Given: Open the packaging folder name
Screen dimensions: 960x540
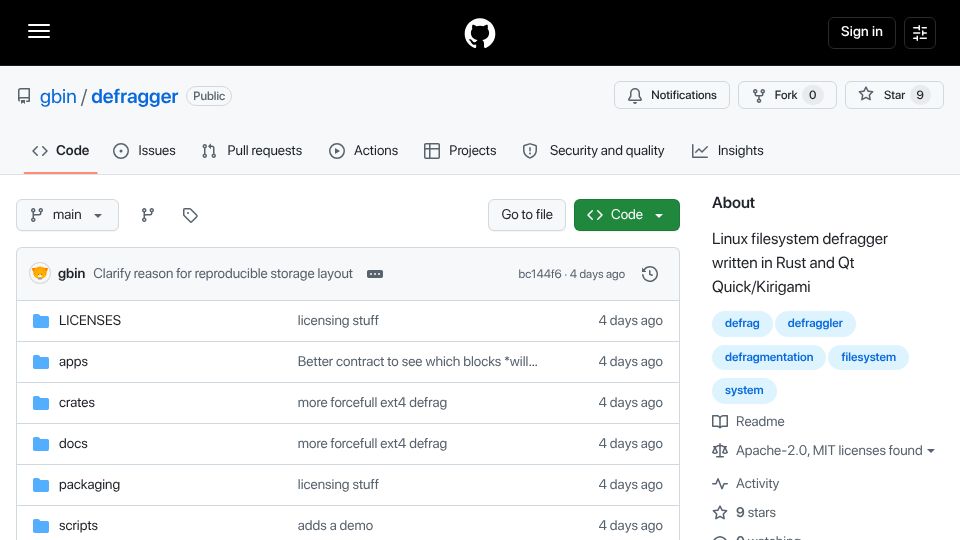Looking at the screenshot, I should click(89, 485).
